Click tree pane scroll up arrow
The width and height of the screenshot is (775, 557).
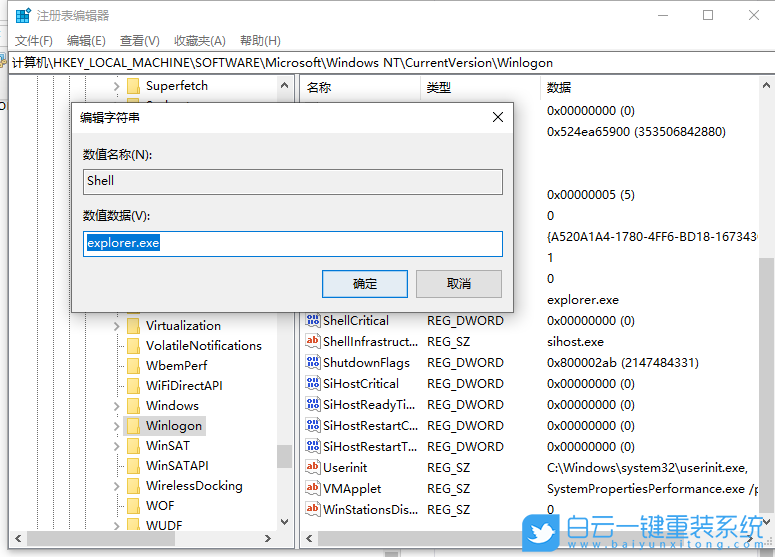pos(284,85)
